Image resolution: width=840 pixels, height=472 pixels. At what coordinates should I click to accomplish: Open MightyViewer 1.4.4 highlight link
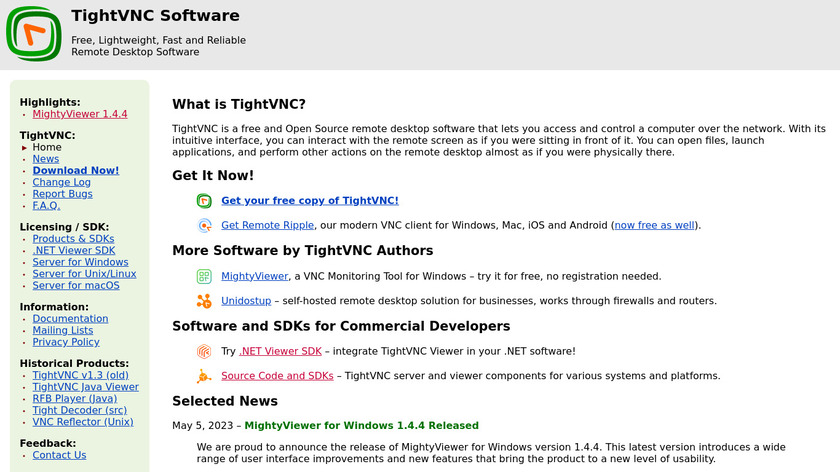click(x=80, y=114)
